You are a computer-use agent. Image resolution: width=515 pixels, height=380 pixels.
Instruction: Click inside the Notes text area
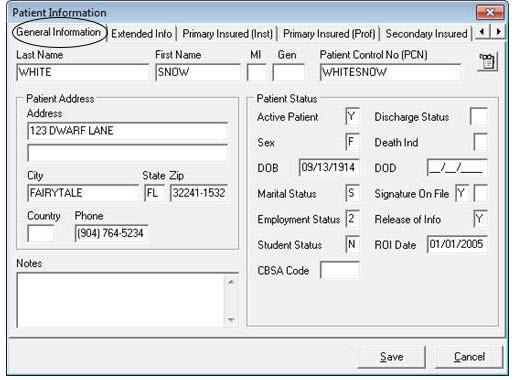[x=121, y=300]
